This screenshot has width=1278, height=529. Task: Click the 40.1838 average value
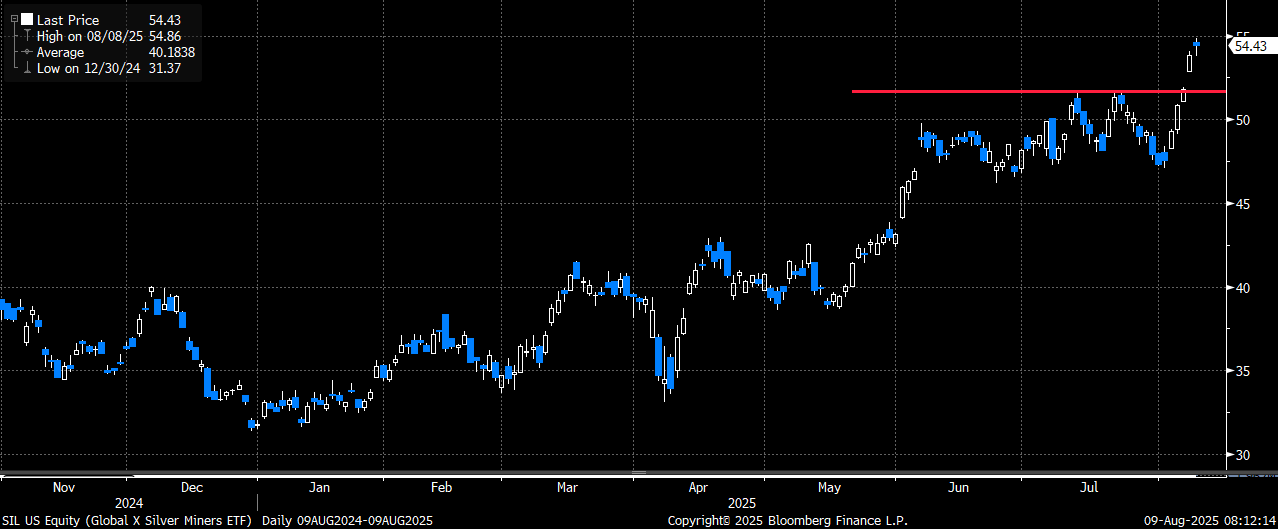click(x=171, y=52)
